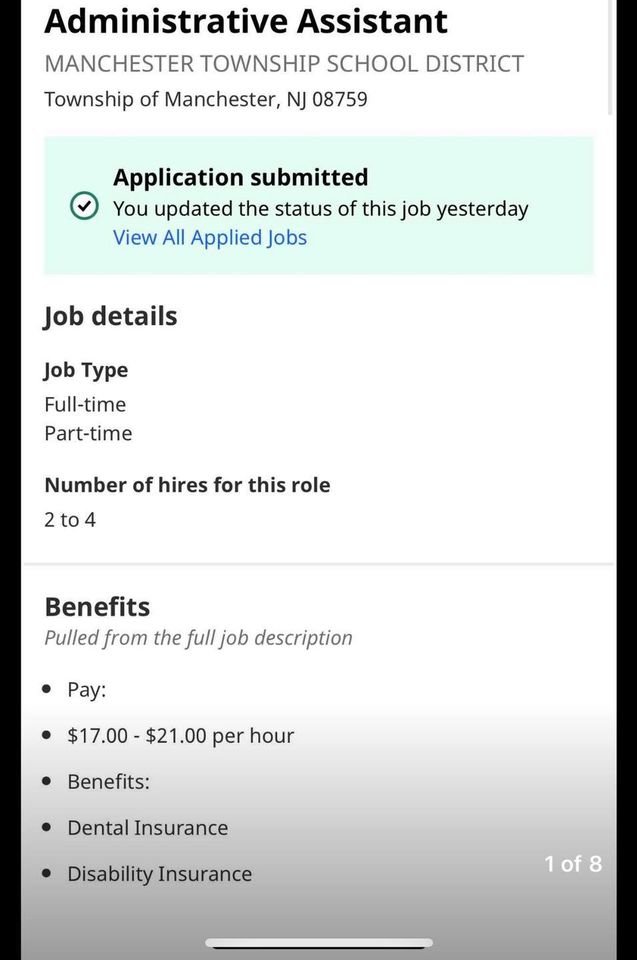Tap the Number of hires label
The width and height of the screenshot is (637, 960).
click(187, 485)
